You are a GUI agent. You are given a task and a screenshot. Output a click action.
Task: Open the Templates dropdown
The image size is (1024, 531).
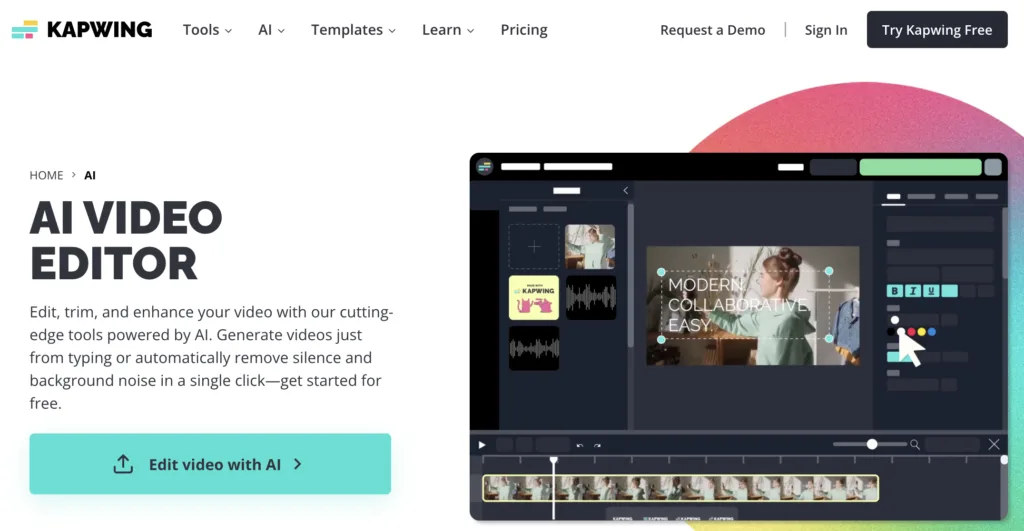pyautogui.click(x=353, y=30)
